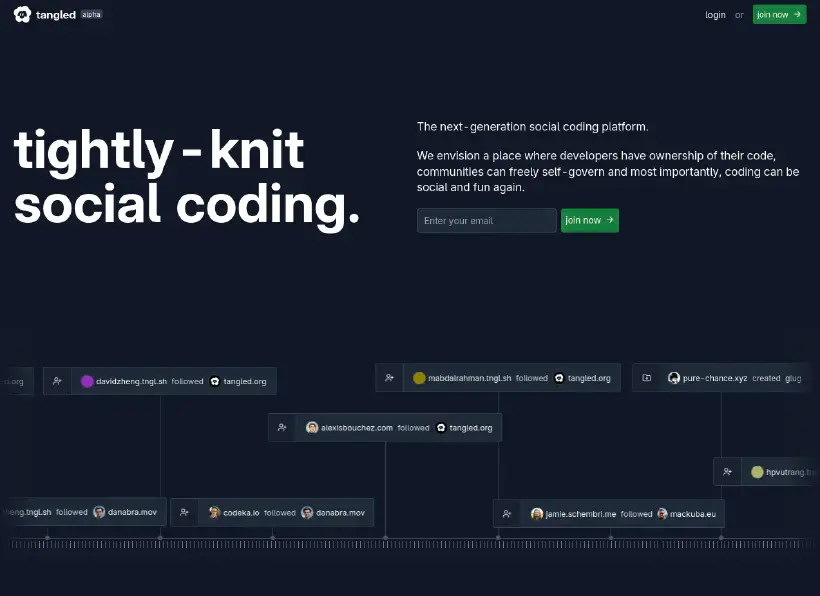Click purple avatar of davidzheng.tngl.sh
820x596 pixels.
tap(87, 382)
